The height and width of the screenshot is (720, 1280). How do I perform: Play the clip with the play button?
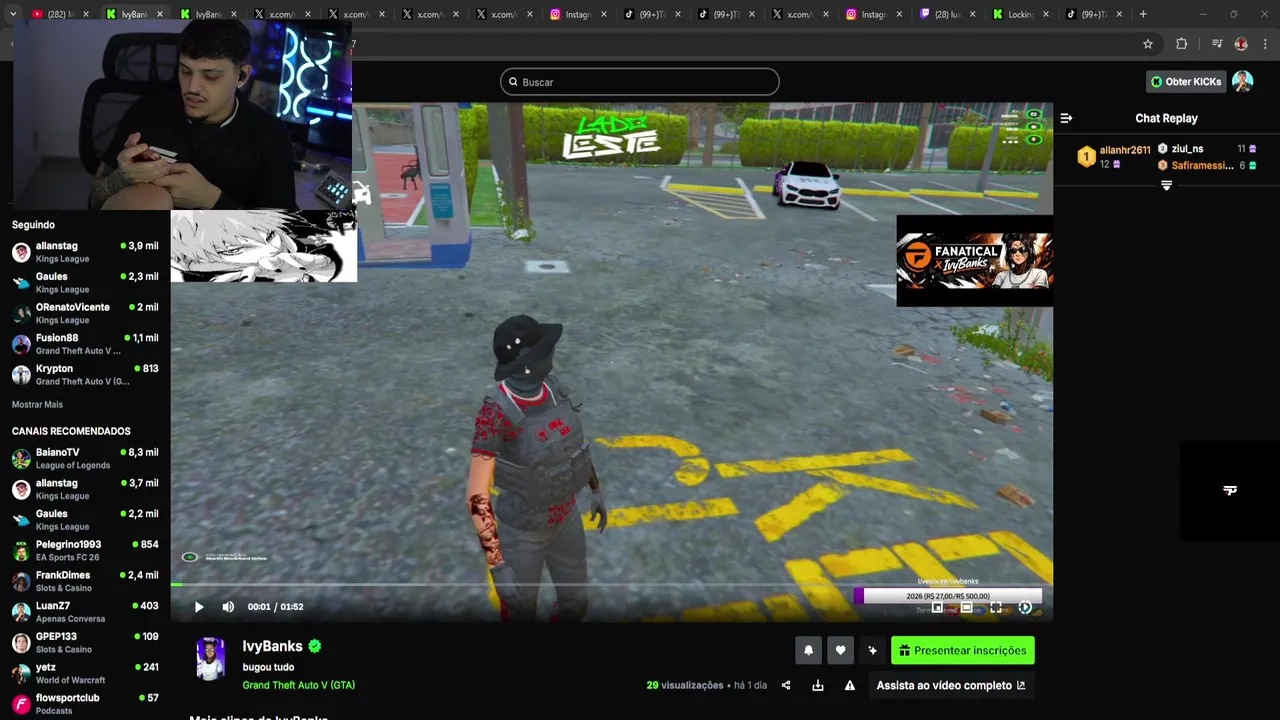[x=199, y=607]
